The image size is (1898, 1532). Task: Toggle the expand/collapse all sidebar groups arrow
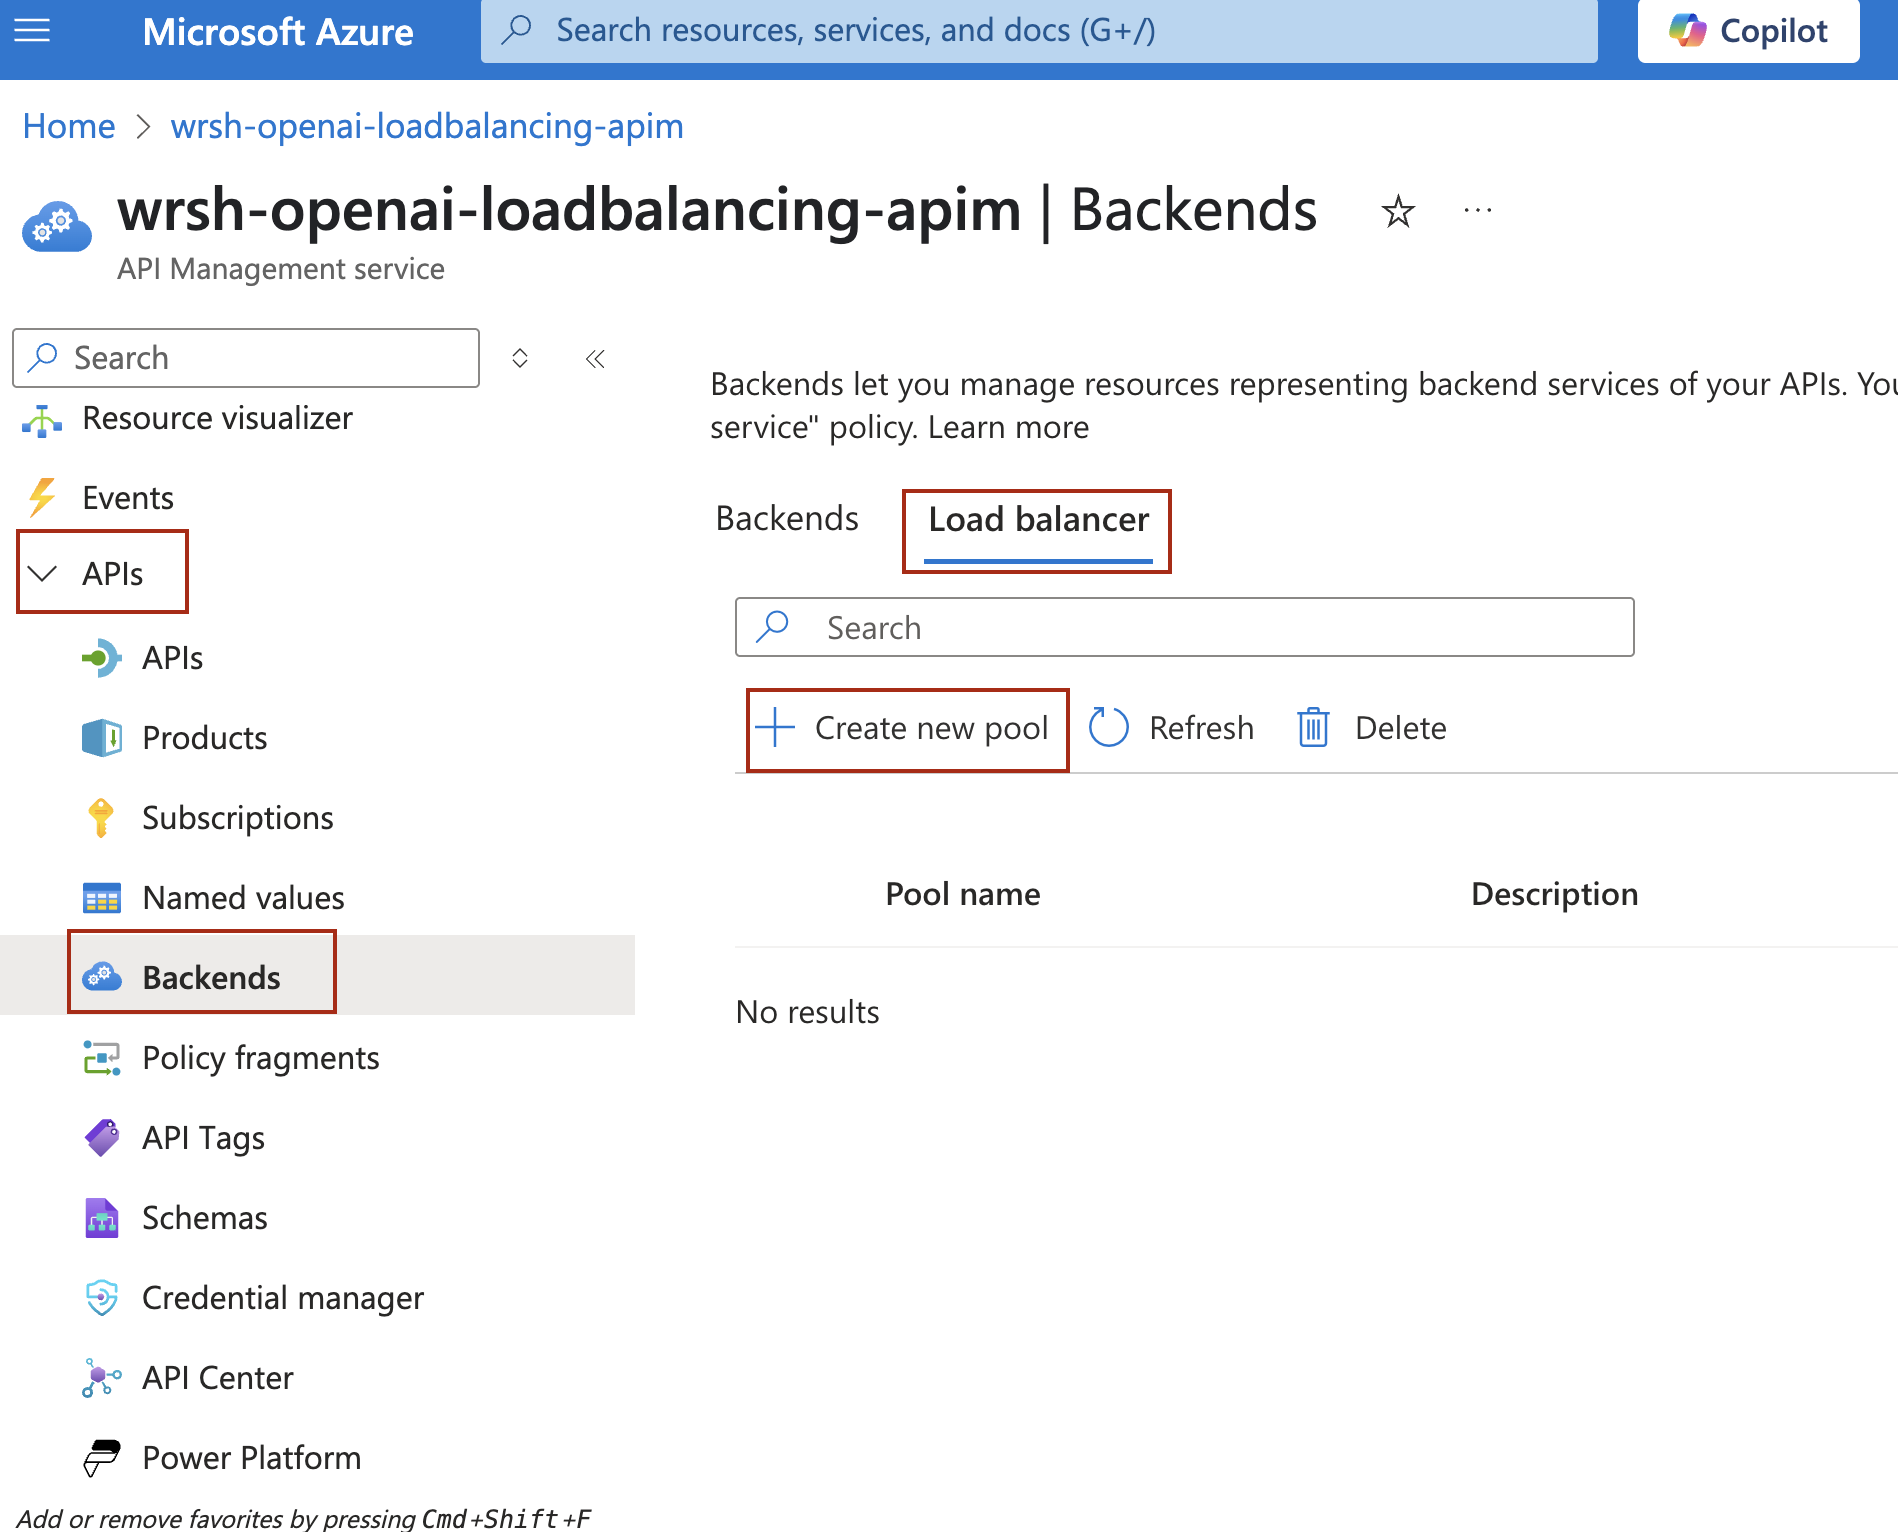520,358
